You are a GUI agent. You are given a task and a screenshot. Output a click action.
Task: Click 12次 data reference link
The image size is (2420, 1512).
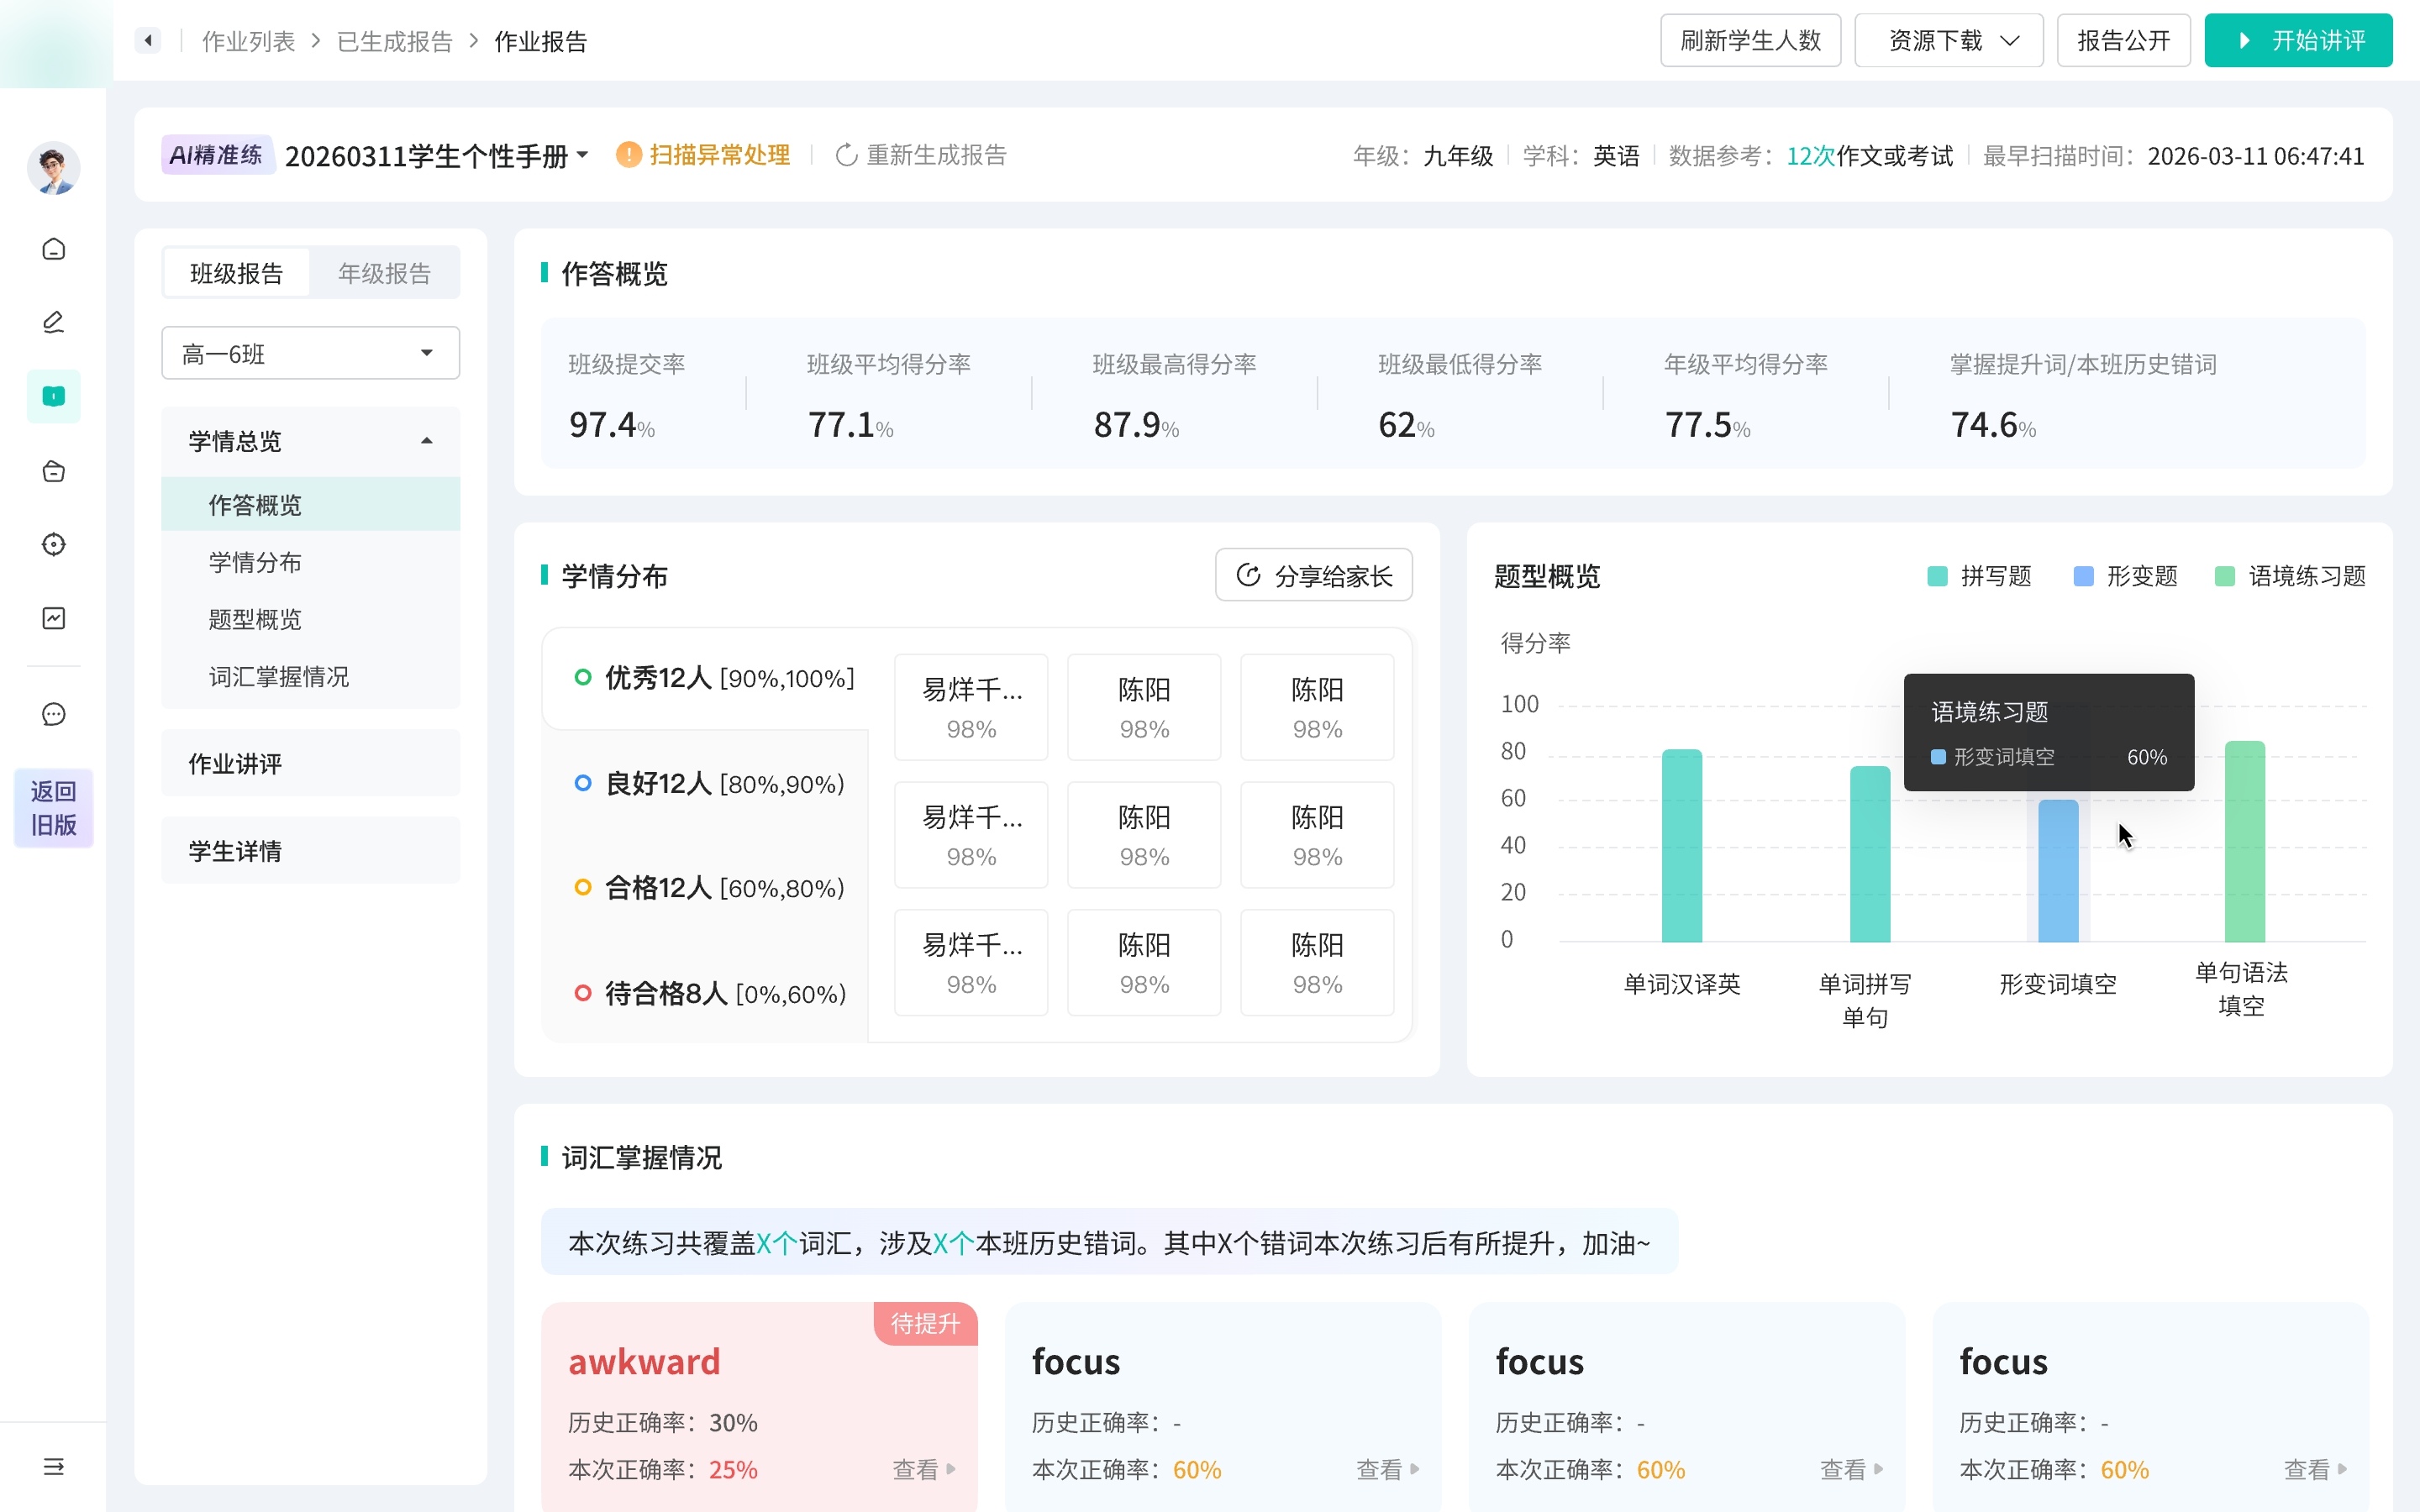[x=1810, y=156]
